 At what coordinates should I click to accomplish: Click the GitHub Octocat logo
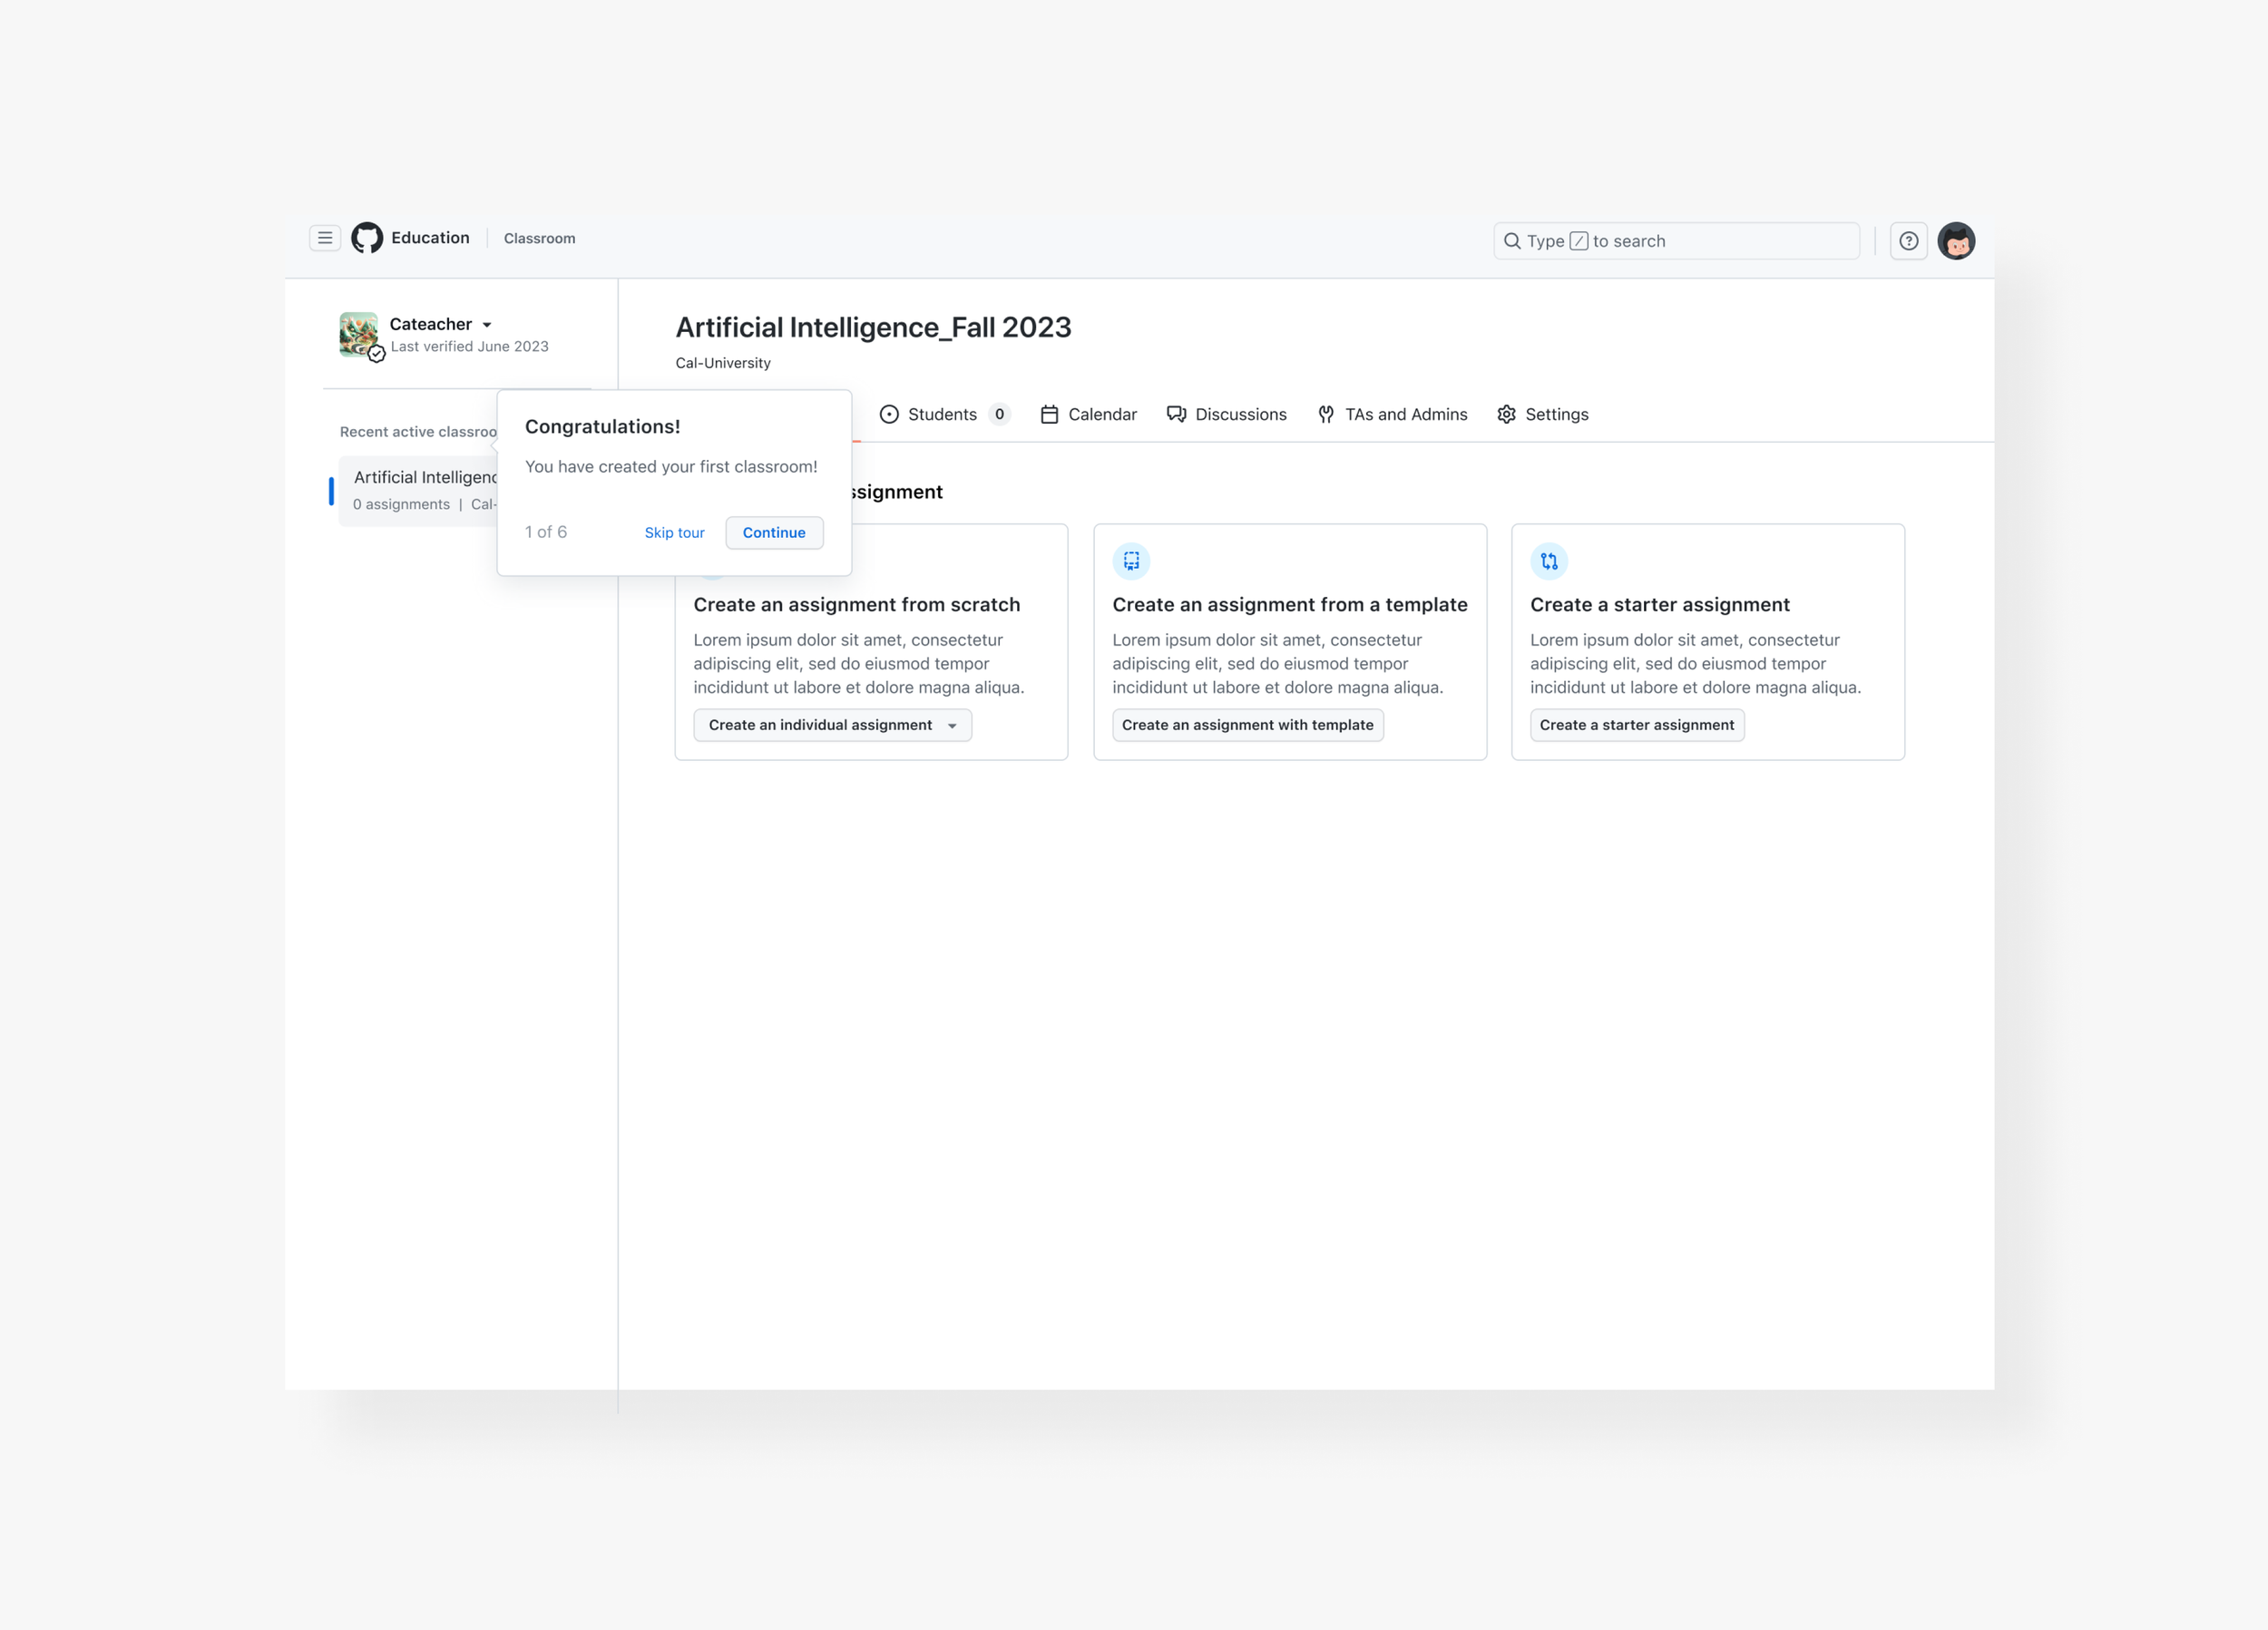point(367,238)
